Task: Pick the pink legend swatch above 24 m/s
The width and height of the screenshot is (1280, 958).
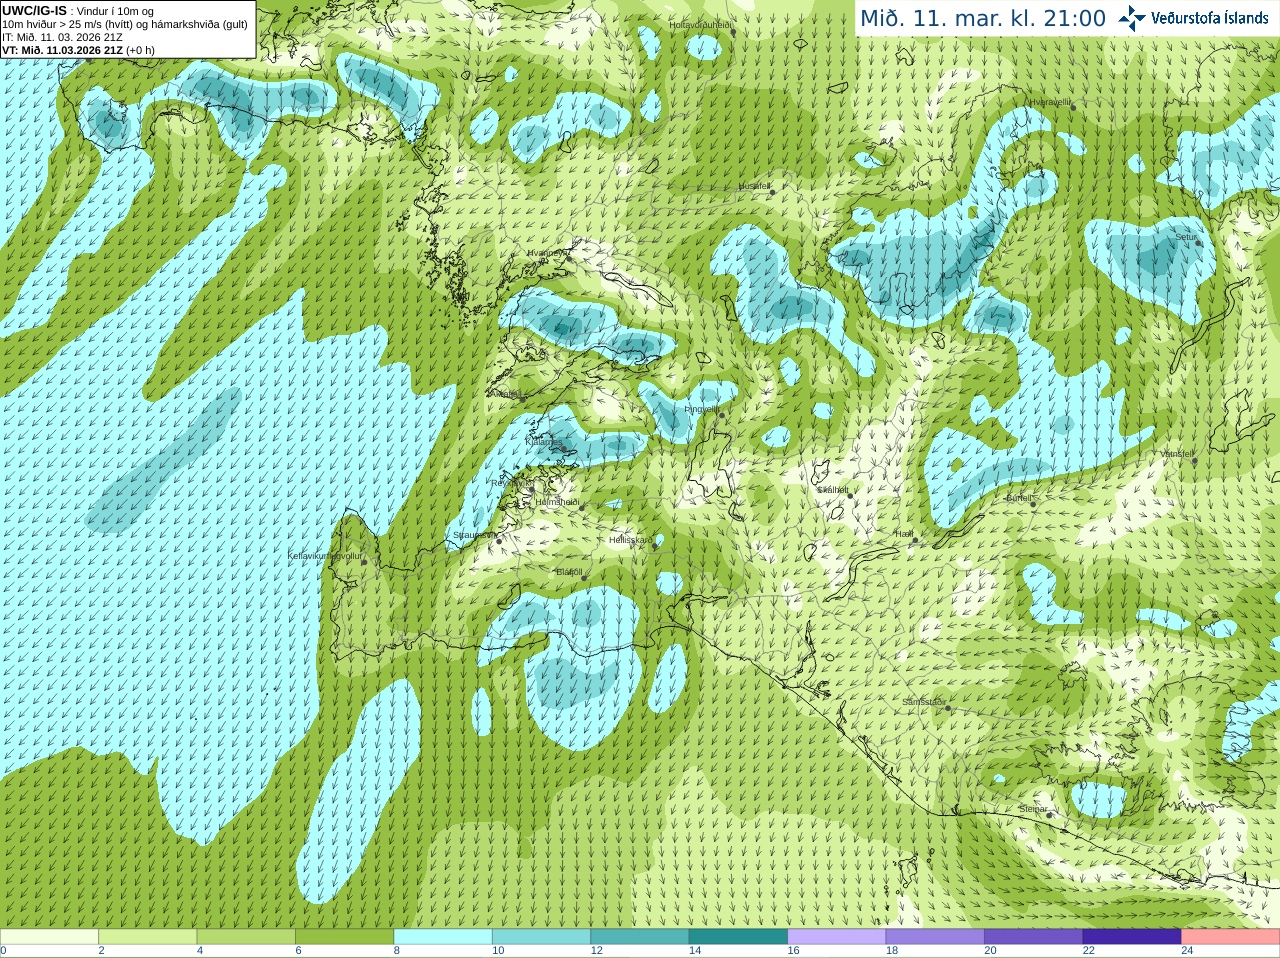Action: point(1231,937)
